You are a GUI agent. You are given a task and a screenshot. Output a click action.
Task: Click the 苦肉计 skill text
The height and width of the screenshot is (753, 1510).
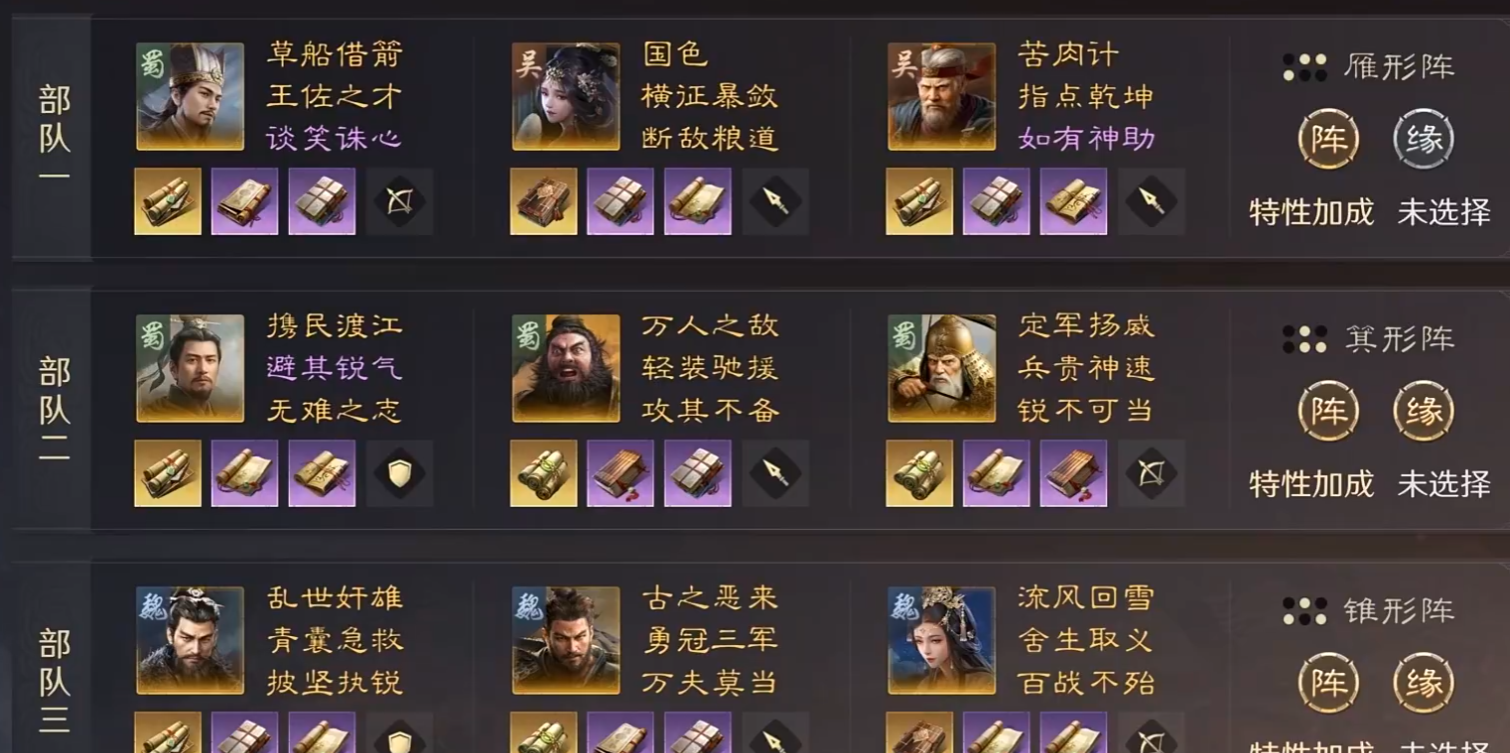(1069, 54)
